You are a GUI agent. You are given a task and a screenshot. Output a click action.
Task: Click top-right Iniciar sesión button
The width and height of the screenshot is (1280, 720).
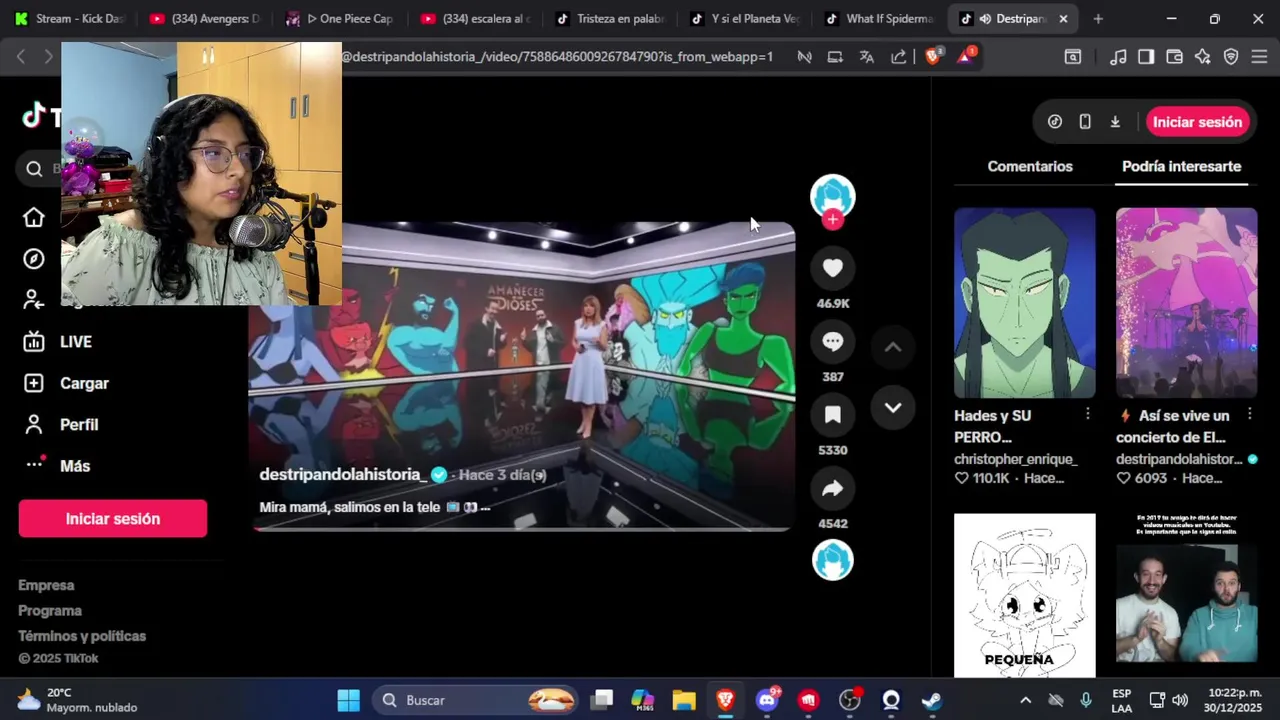point(1197,122)
